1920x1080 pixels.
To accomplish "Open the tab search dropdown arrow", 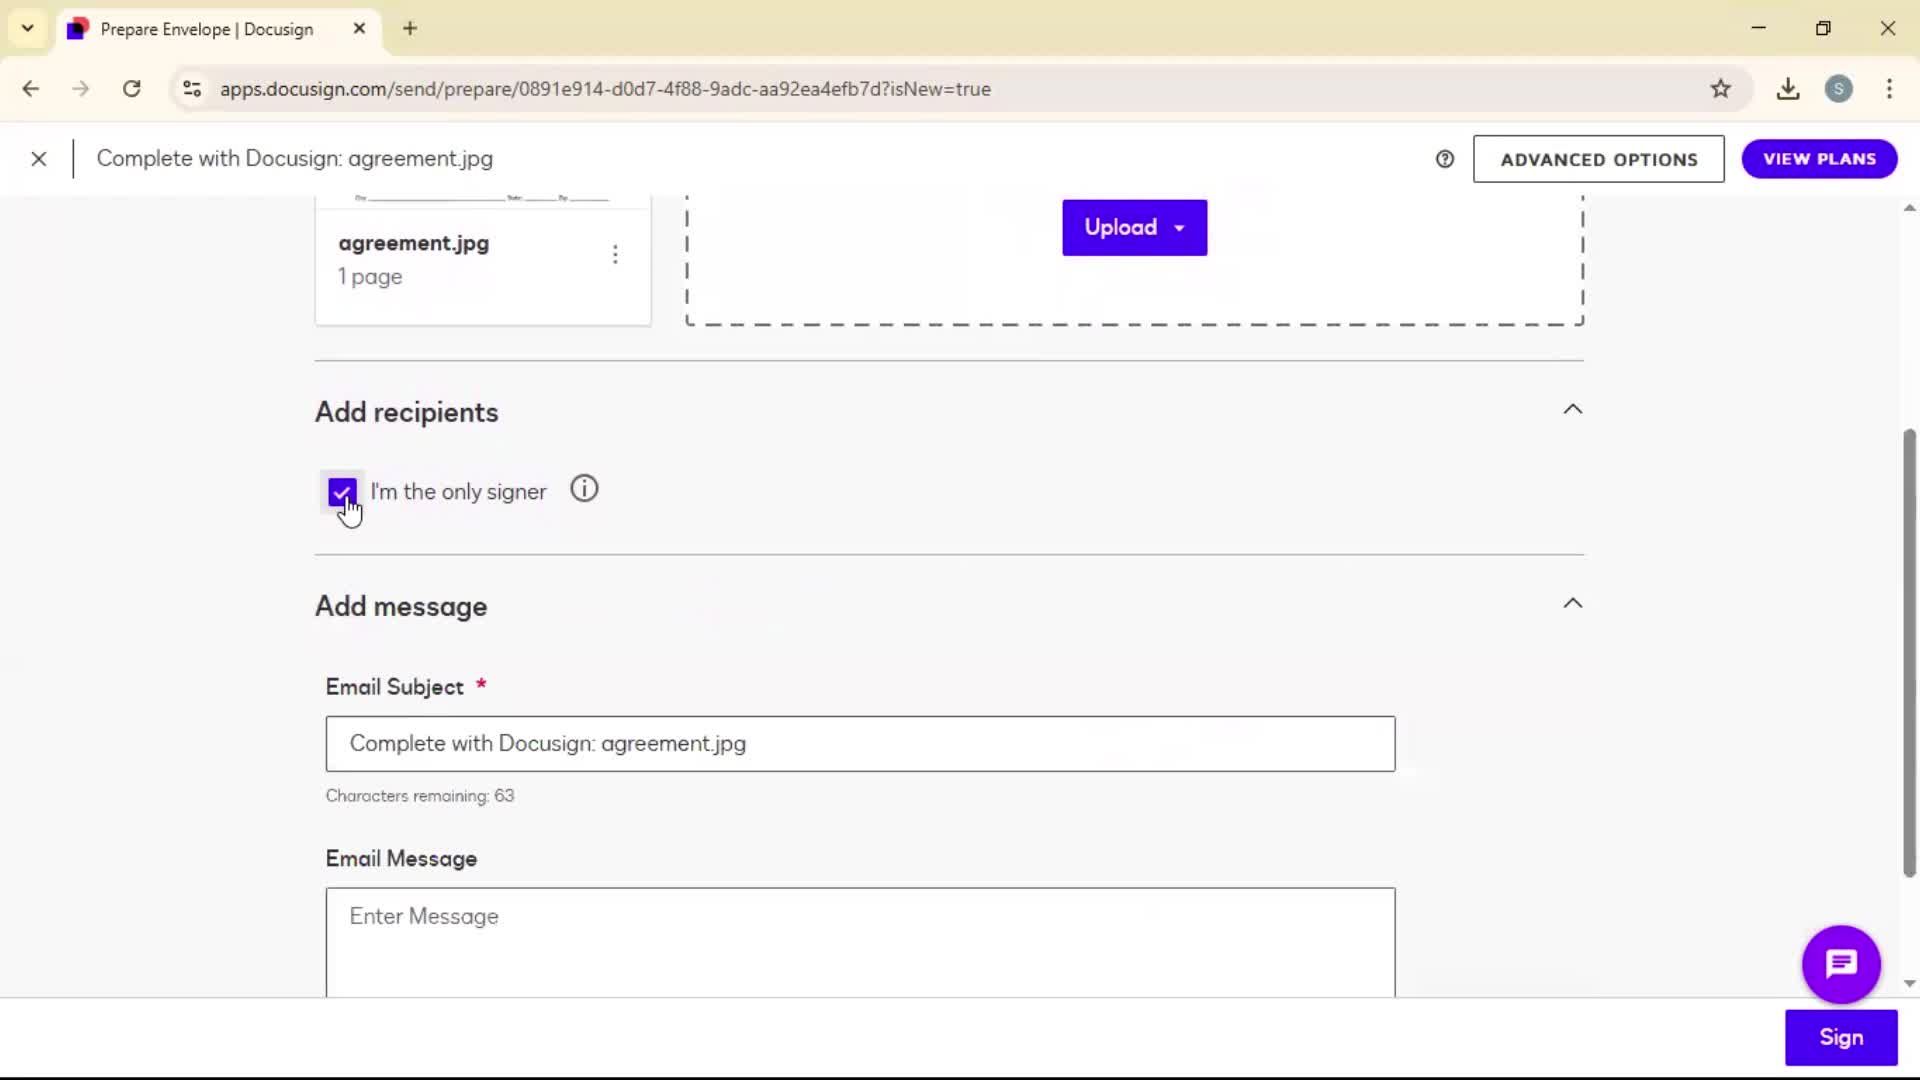I will pos(28,29).
